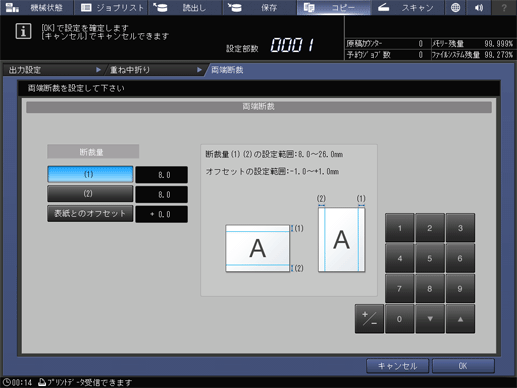Tap keypad digit 9
517x388 pixels.
[460, 289]
